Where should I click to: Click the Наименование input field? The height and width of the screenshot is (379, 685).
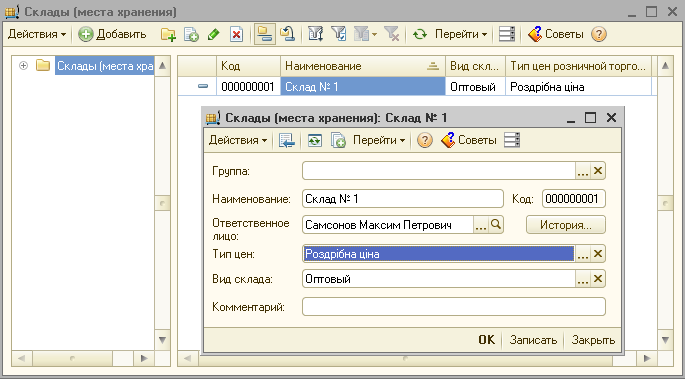coord(403,199)
